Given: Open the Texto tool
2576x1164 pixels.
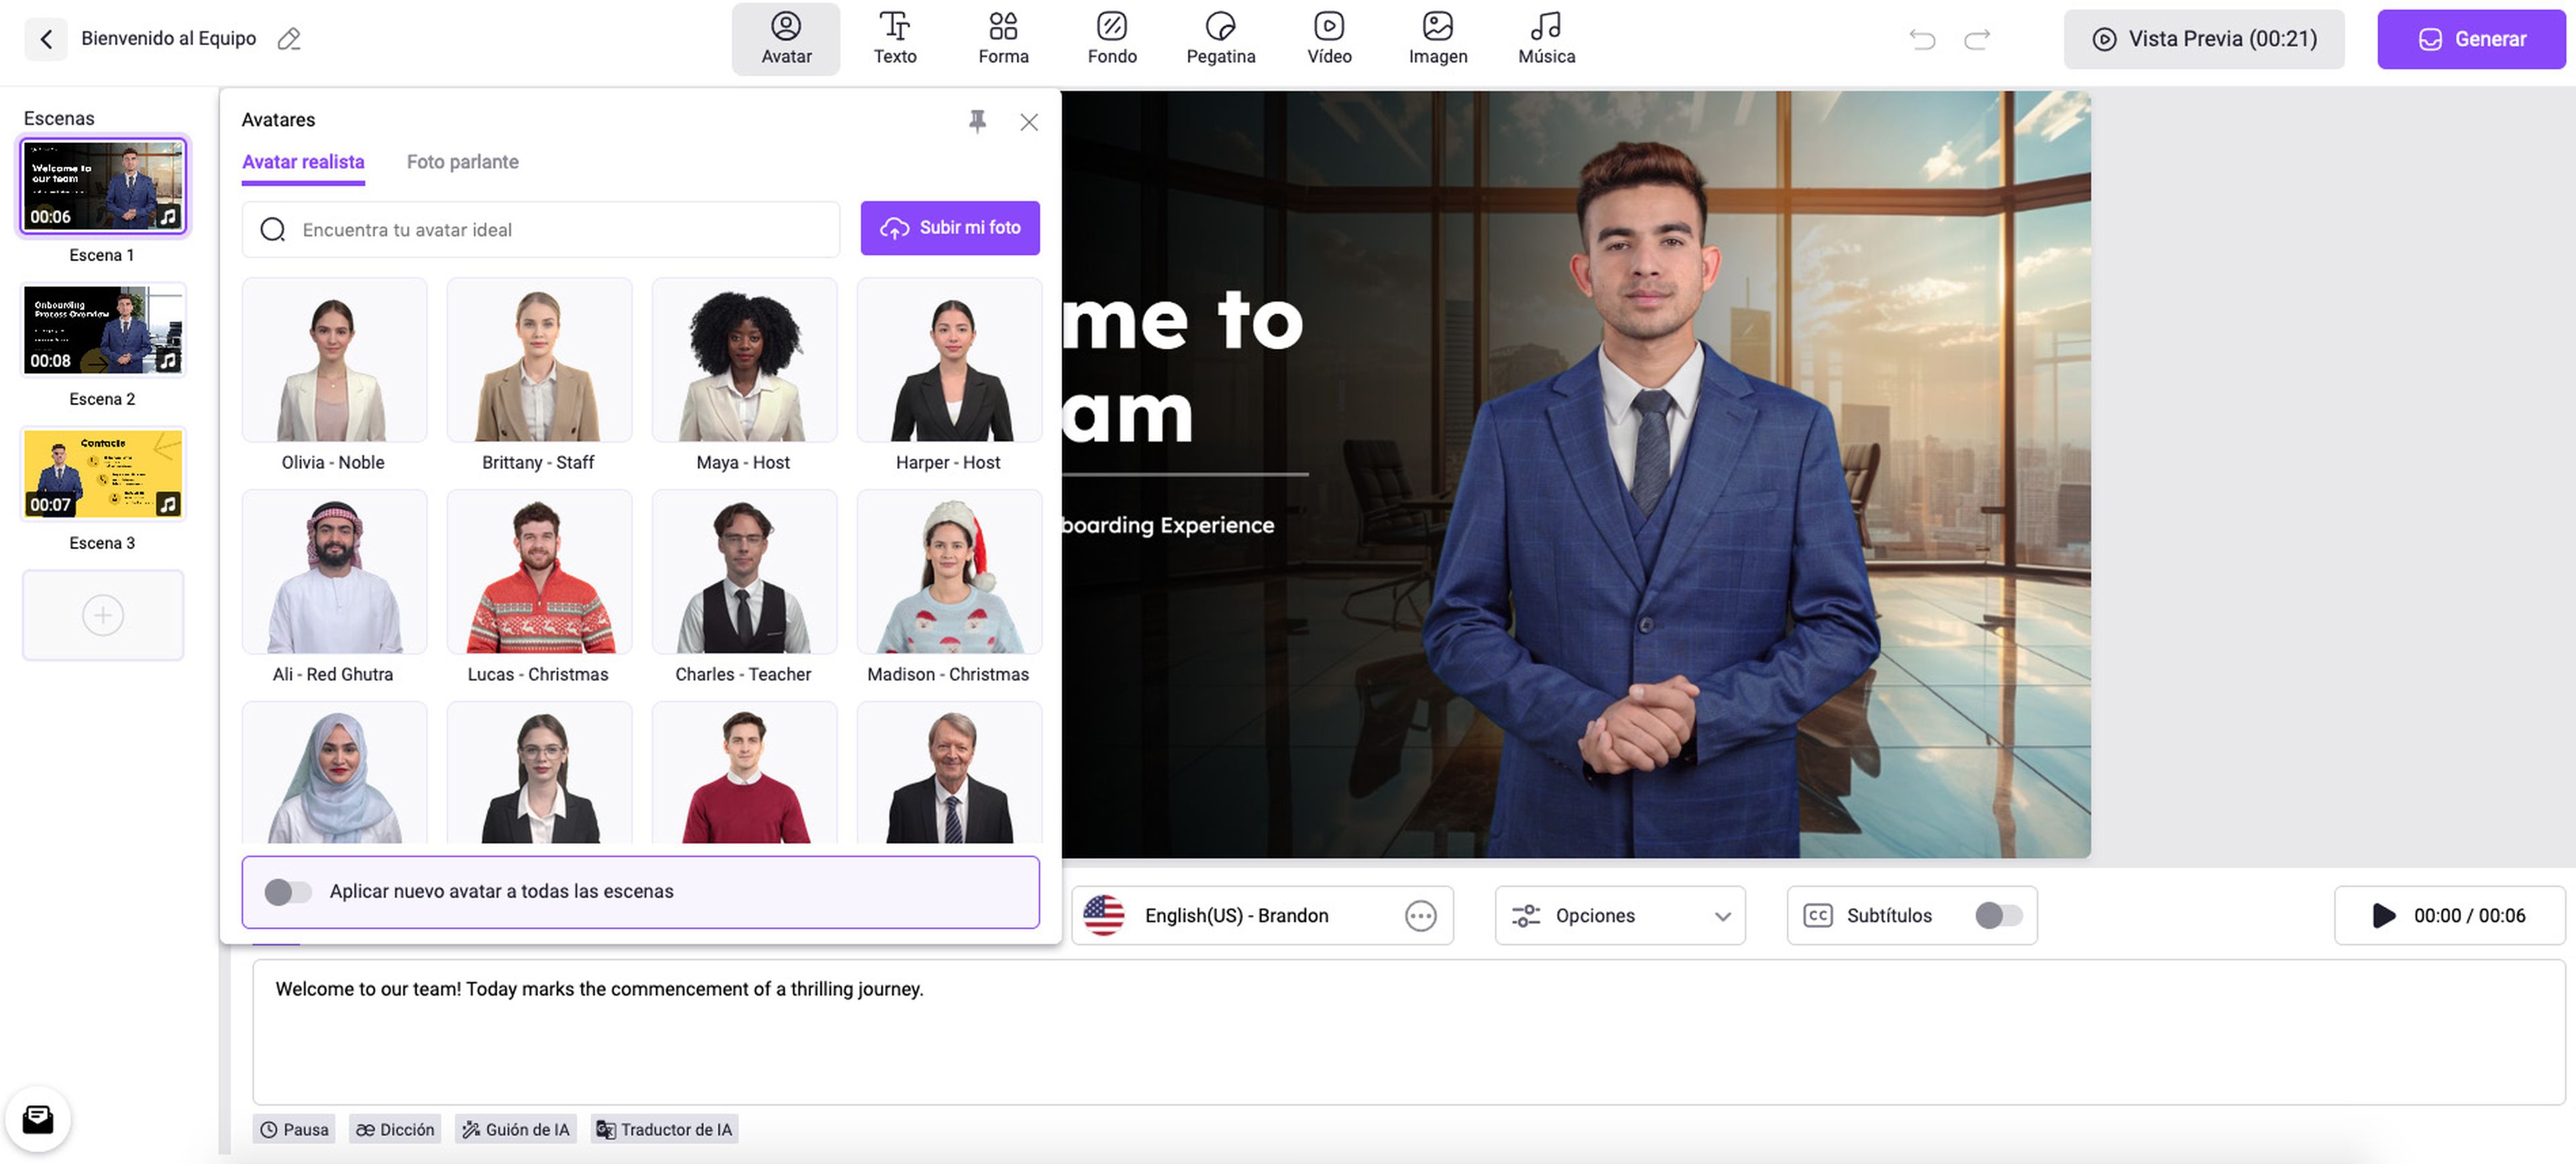Looking at the screenshot, I should click(x=895, y=39).
